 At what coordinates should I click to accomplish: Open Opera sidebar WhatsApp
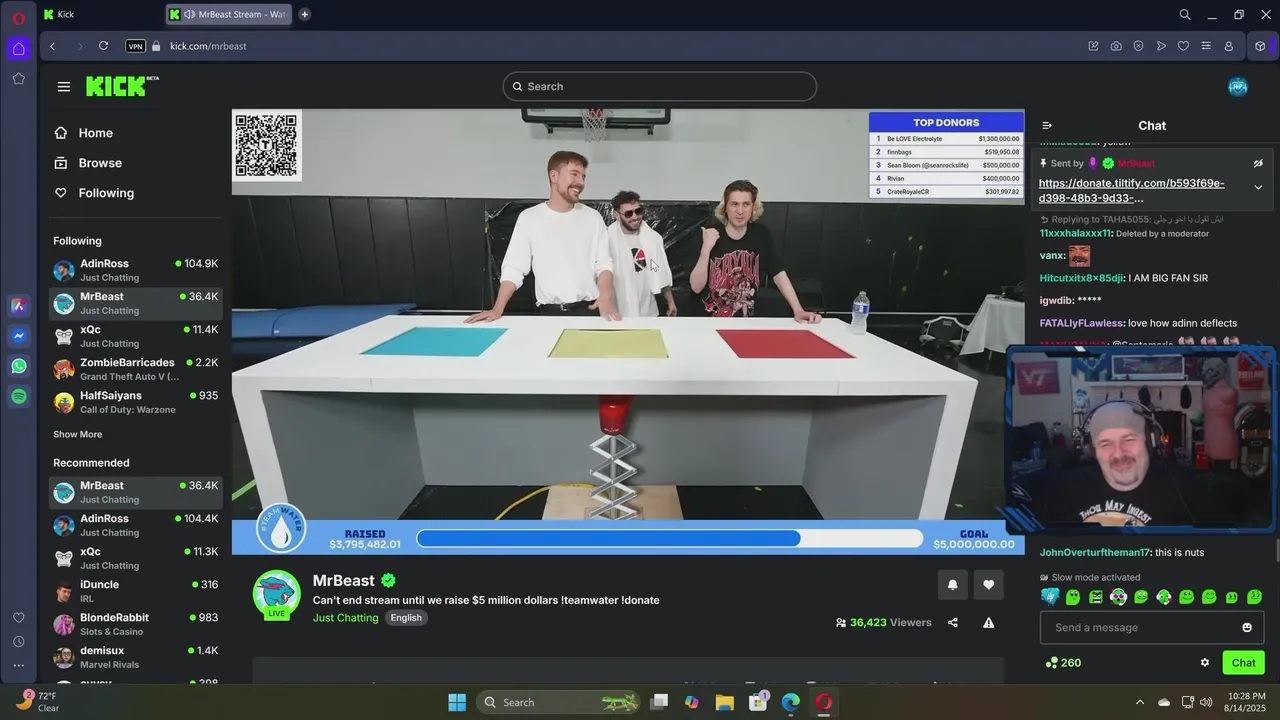click(19, 367)
